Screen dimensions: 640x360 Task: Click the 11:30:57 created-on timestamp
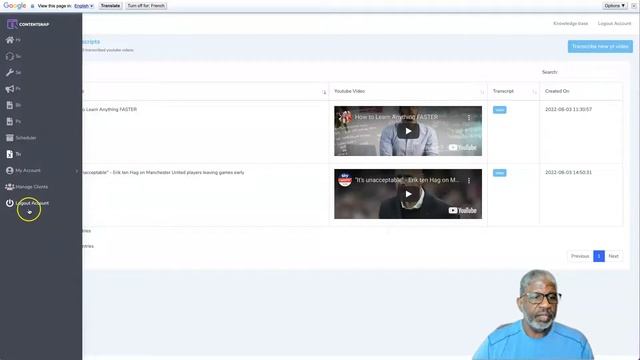click(568, 109)
